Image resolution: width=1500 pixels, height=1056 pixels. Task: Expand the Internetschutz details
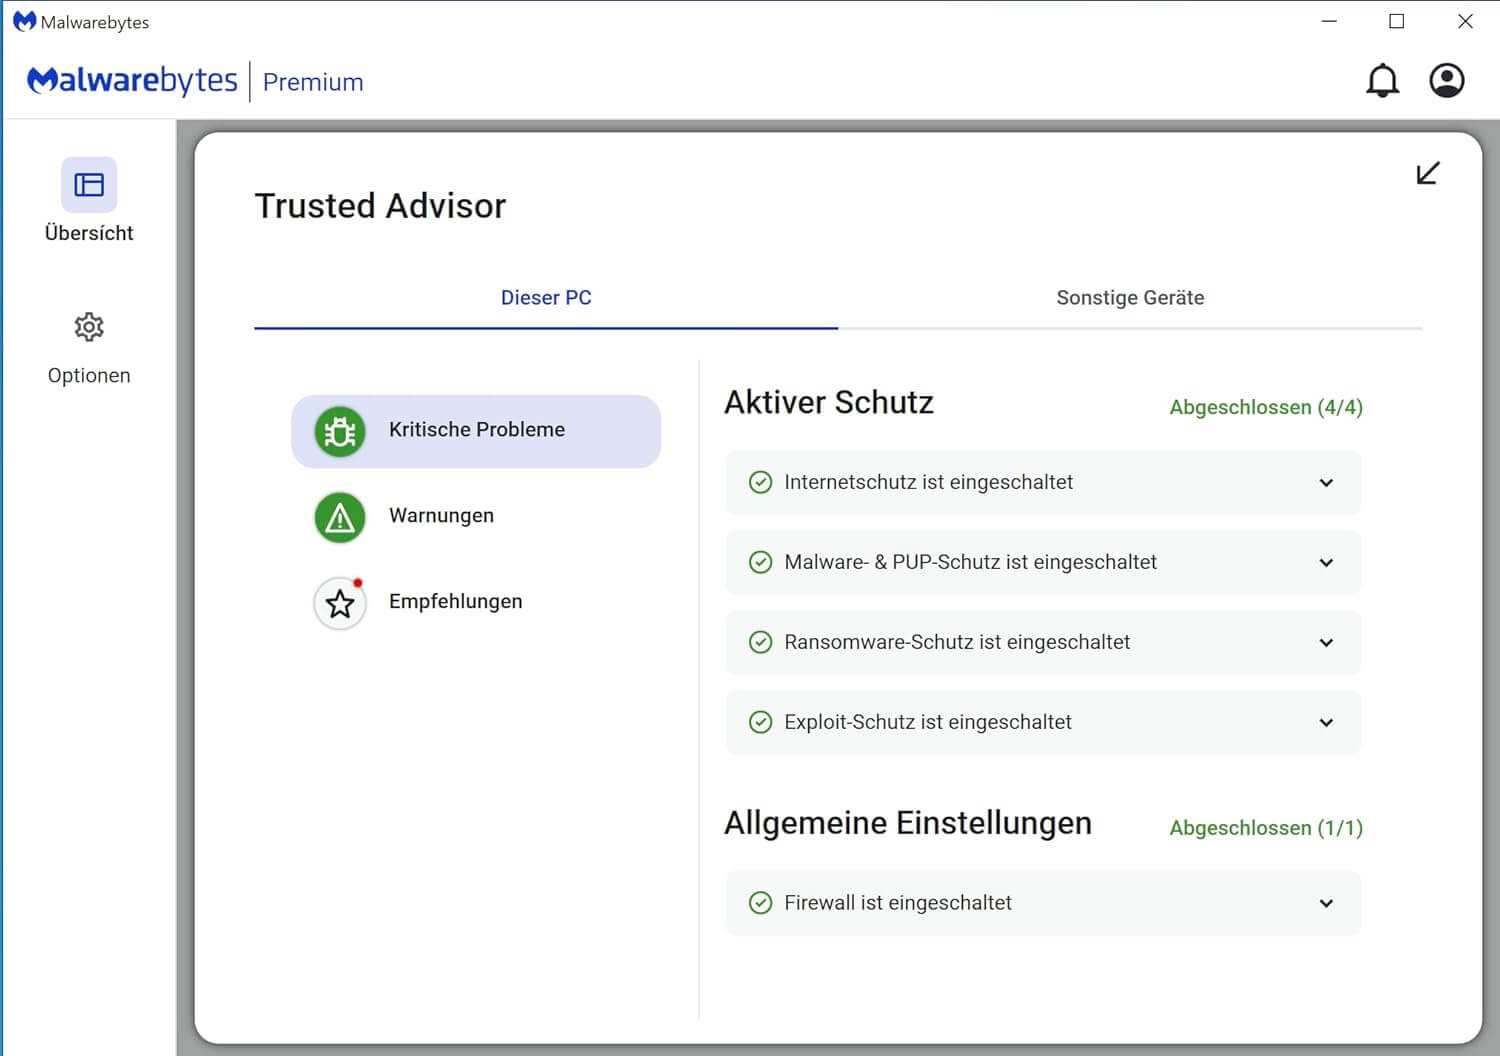[1326, 483]
